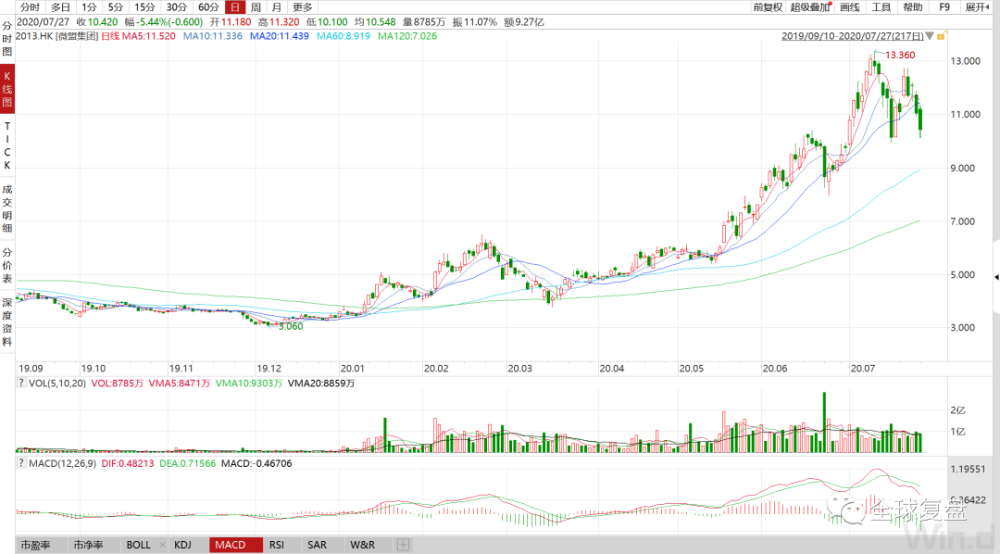Click the MA20:11.439 legend label

tap(279, 36)
